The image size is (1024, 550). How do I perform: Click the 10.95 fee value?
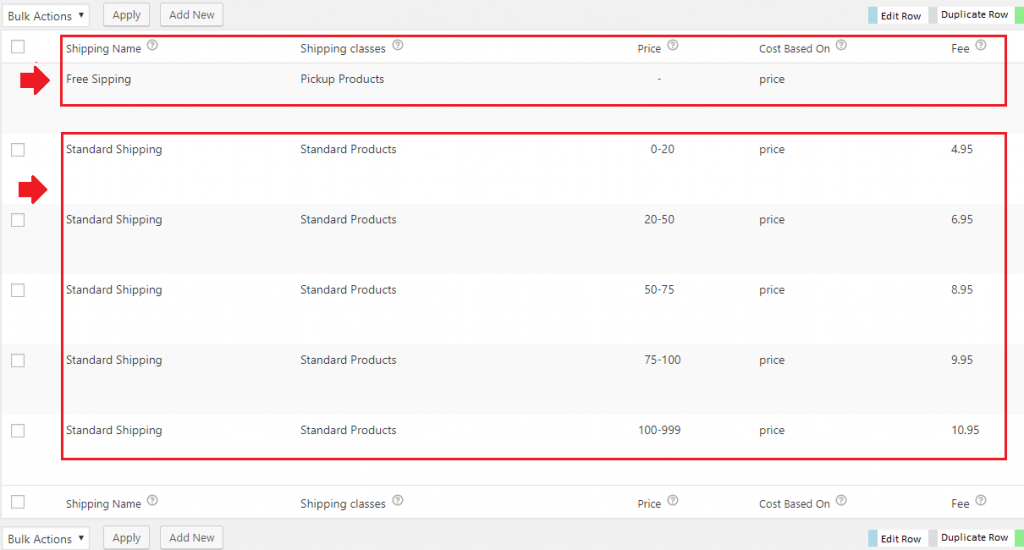click(965, 430)
